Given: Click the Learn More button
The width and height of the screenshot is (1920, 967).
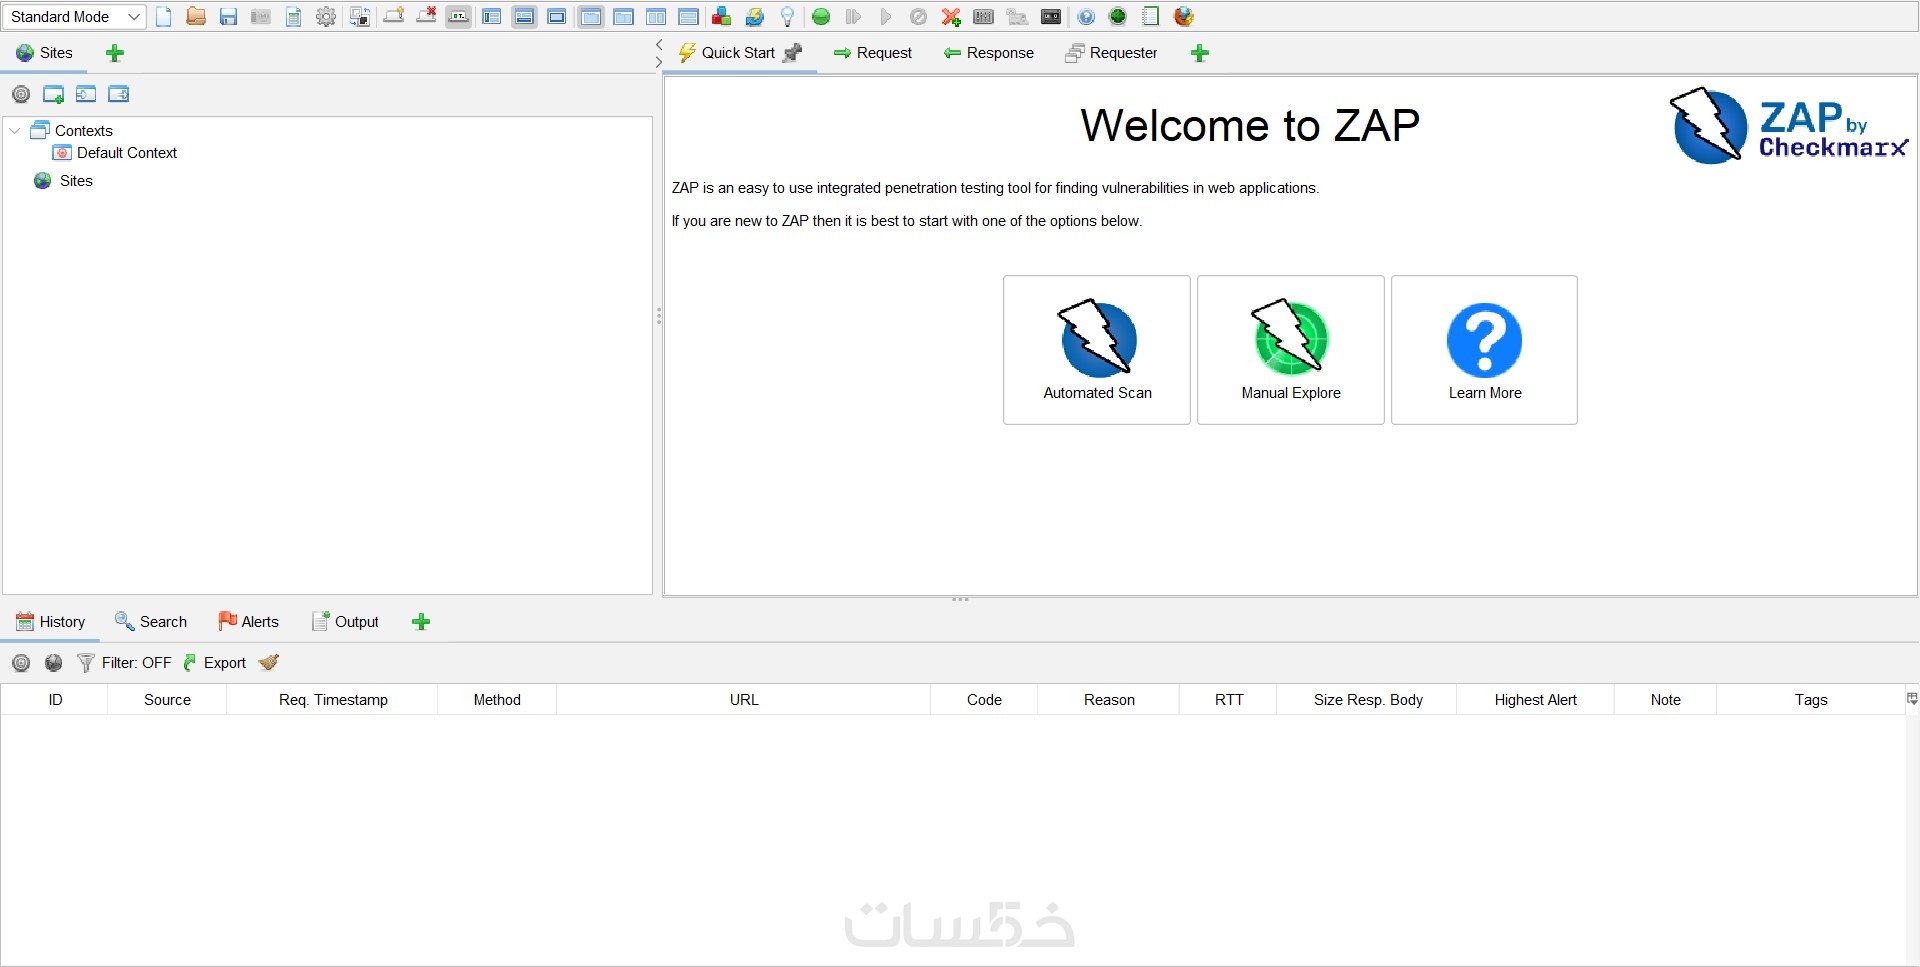Looking at the screenshot, I should pos(1485,350).
